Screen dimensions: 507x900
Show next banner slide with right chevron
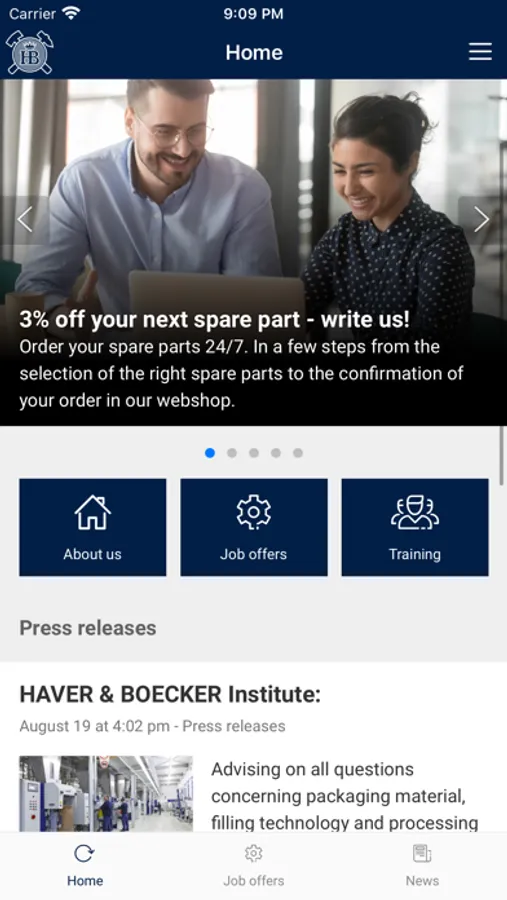tap(481, 219)
